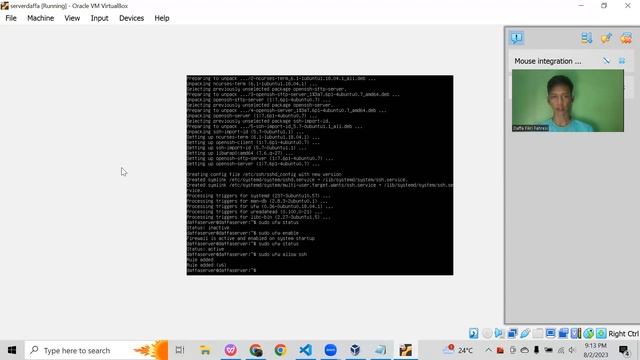Click the keyboard capture status icon
Viewport: 640px width, 360px height.
click(601, 333)
